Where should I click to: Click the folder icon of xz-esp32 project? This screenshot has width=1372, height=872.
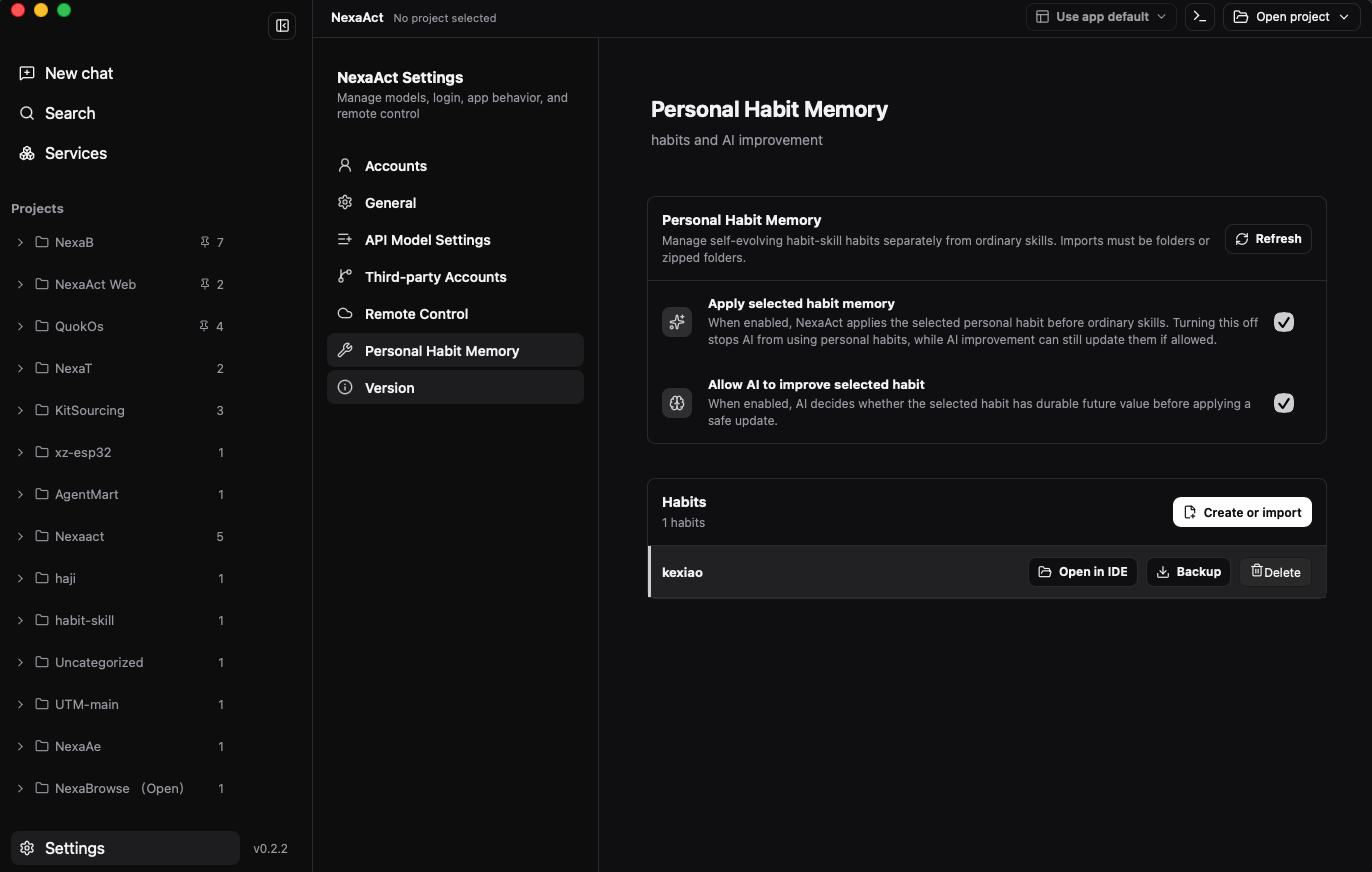point(42,452)
